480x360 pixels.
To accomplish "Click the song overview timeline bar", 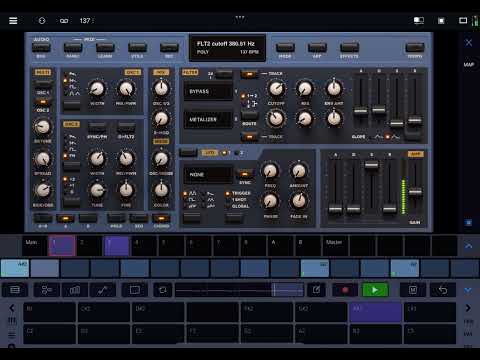I will point(239,290).
